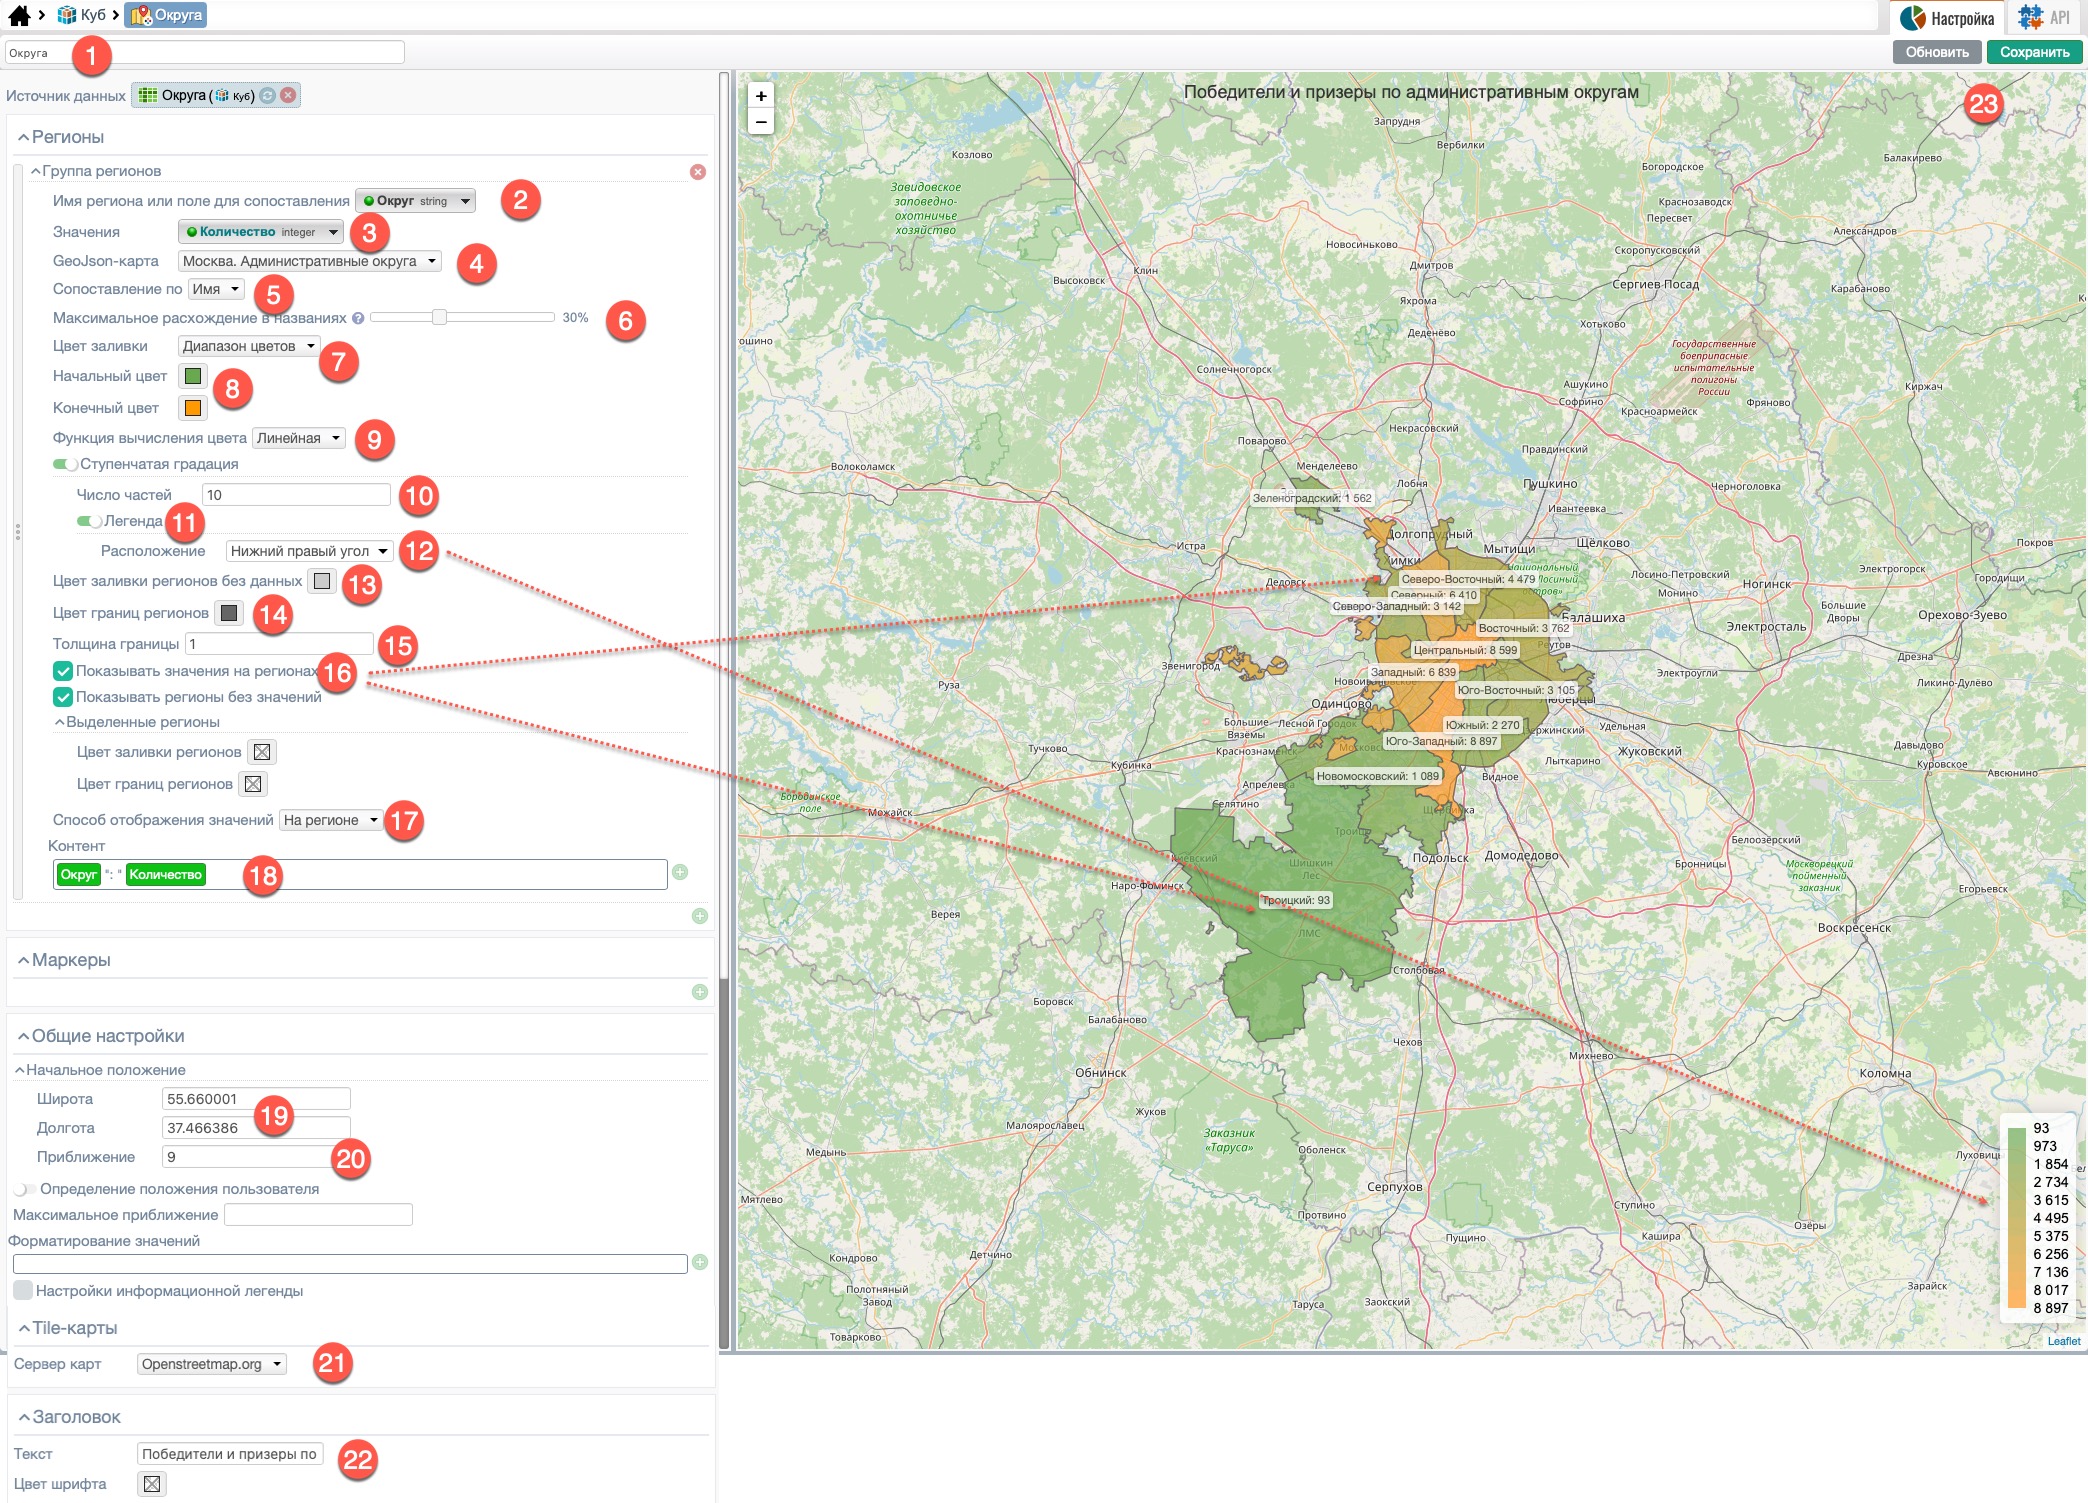Screen dimensions: 2088x1503
Task: Add content field with green plus icon
Action: click(x=680, y=873)
